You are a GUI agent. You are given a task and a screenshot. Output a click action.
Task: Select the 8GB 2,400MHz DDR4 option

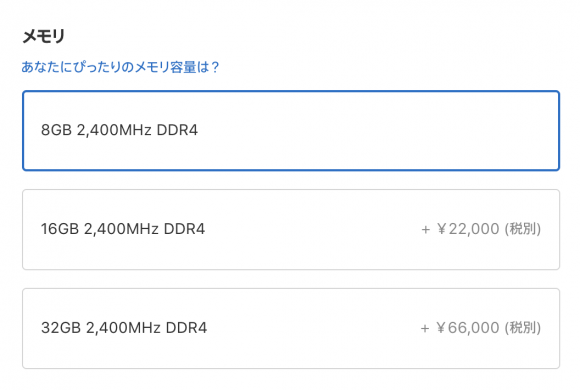(291, 131)
